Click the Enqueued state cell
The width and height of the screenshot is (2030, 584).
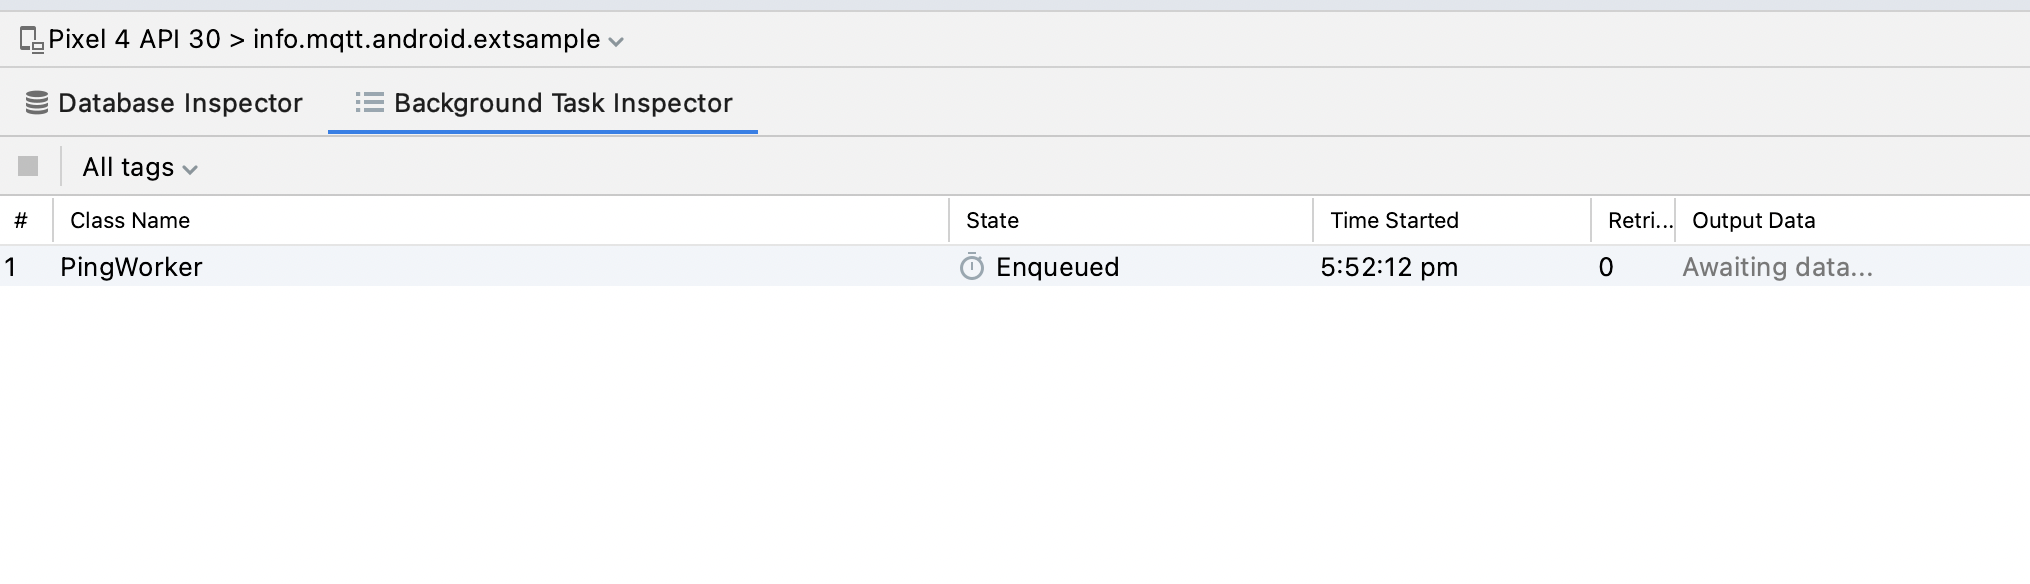point(1056,267)
